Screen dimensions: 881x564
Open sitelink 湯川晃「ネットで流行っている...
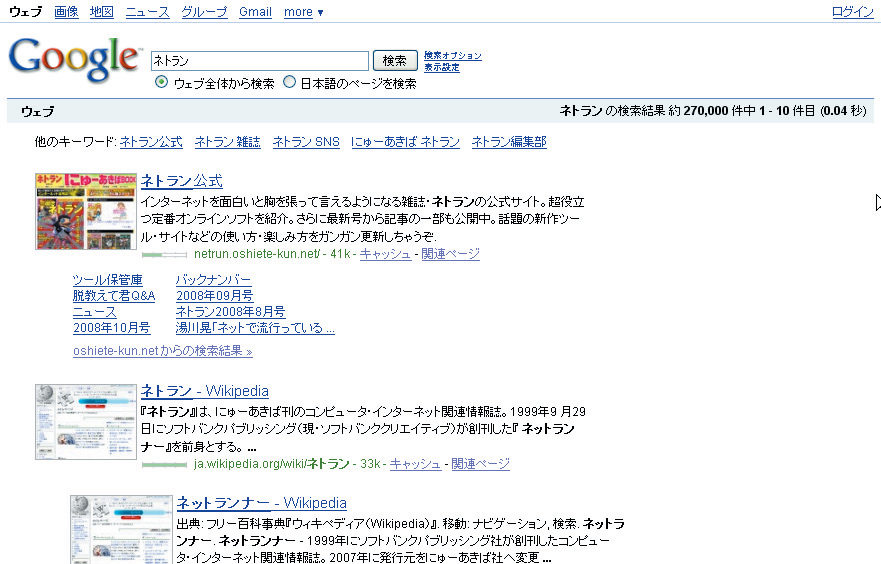(x=255, y=328)
